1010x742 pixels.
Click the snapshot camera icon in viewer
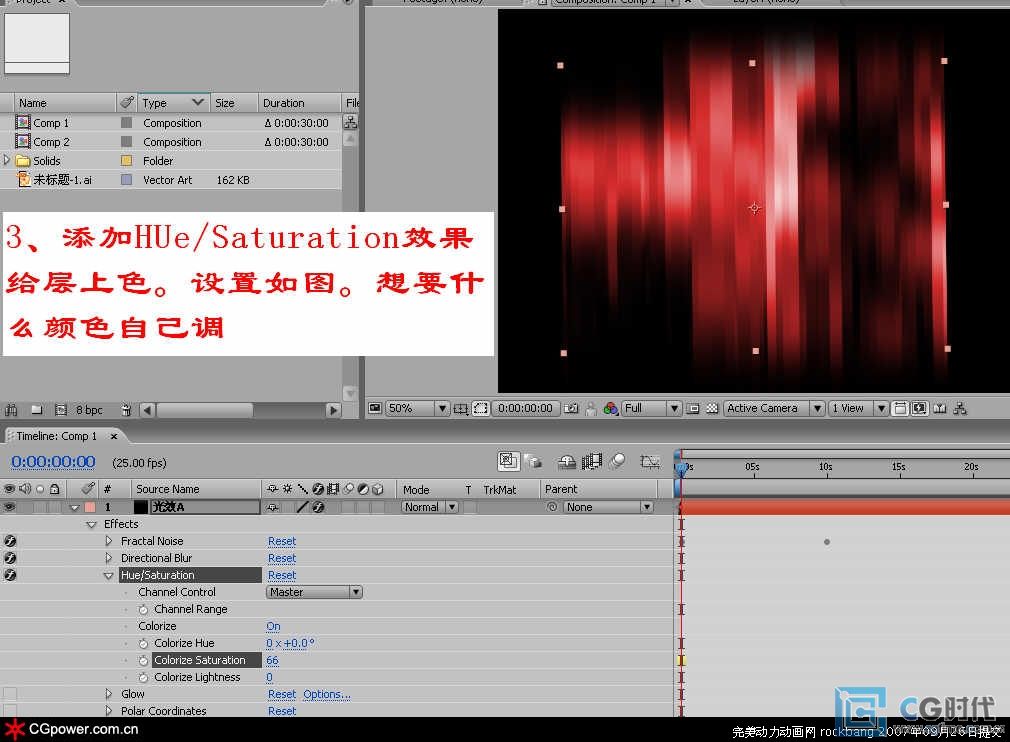(x=571, y=408)
